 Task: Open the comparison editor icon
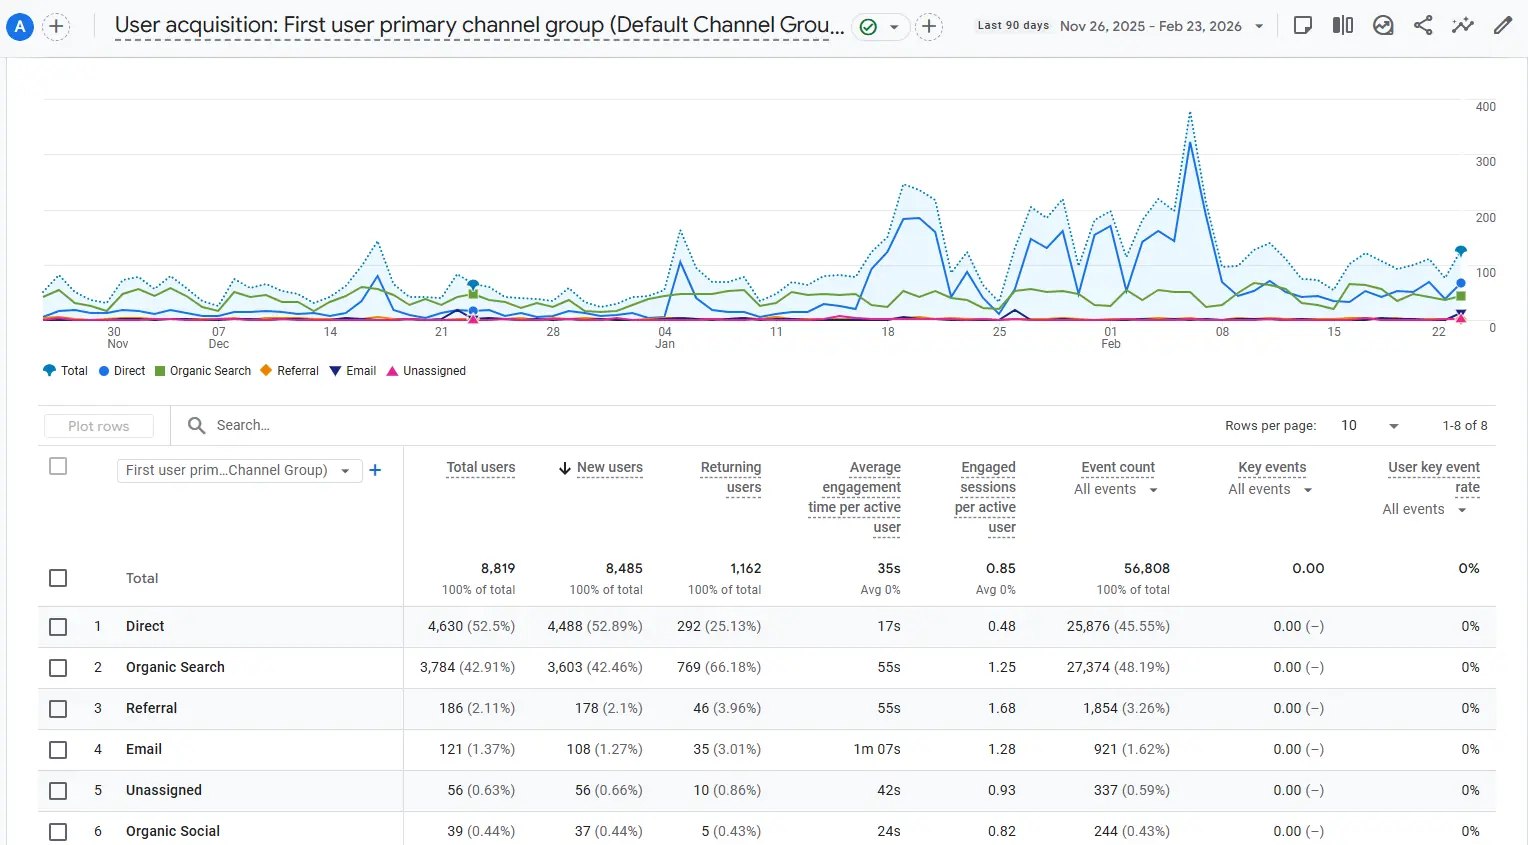tap(1343, 25)
